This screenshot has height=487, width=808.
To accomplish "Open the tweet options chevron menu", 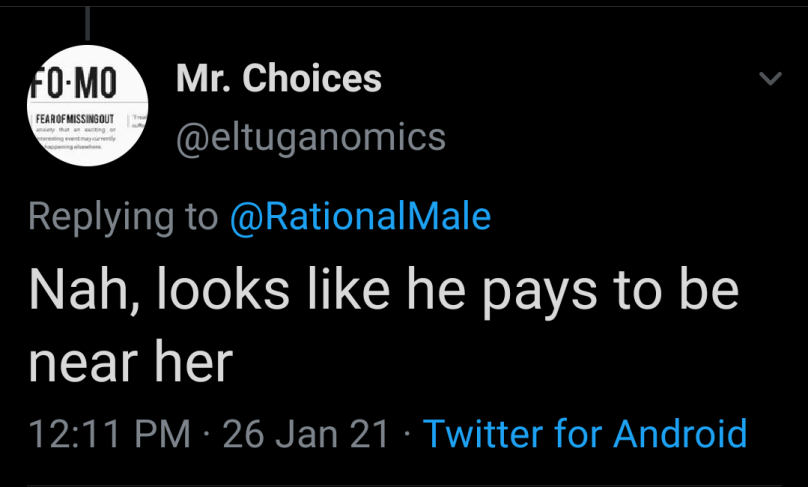I will pyautogui.click(x=769, y=79).
